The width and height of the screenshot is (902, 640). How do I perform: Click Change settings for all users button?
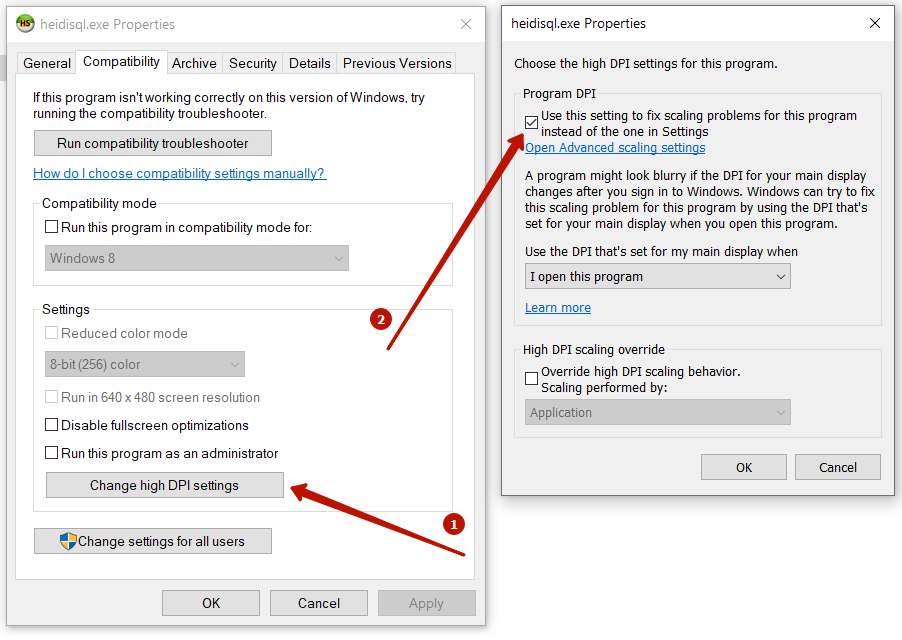(152, 541)
